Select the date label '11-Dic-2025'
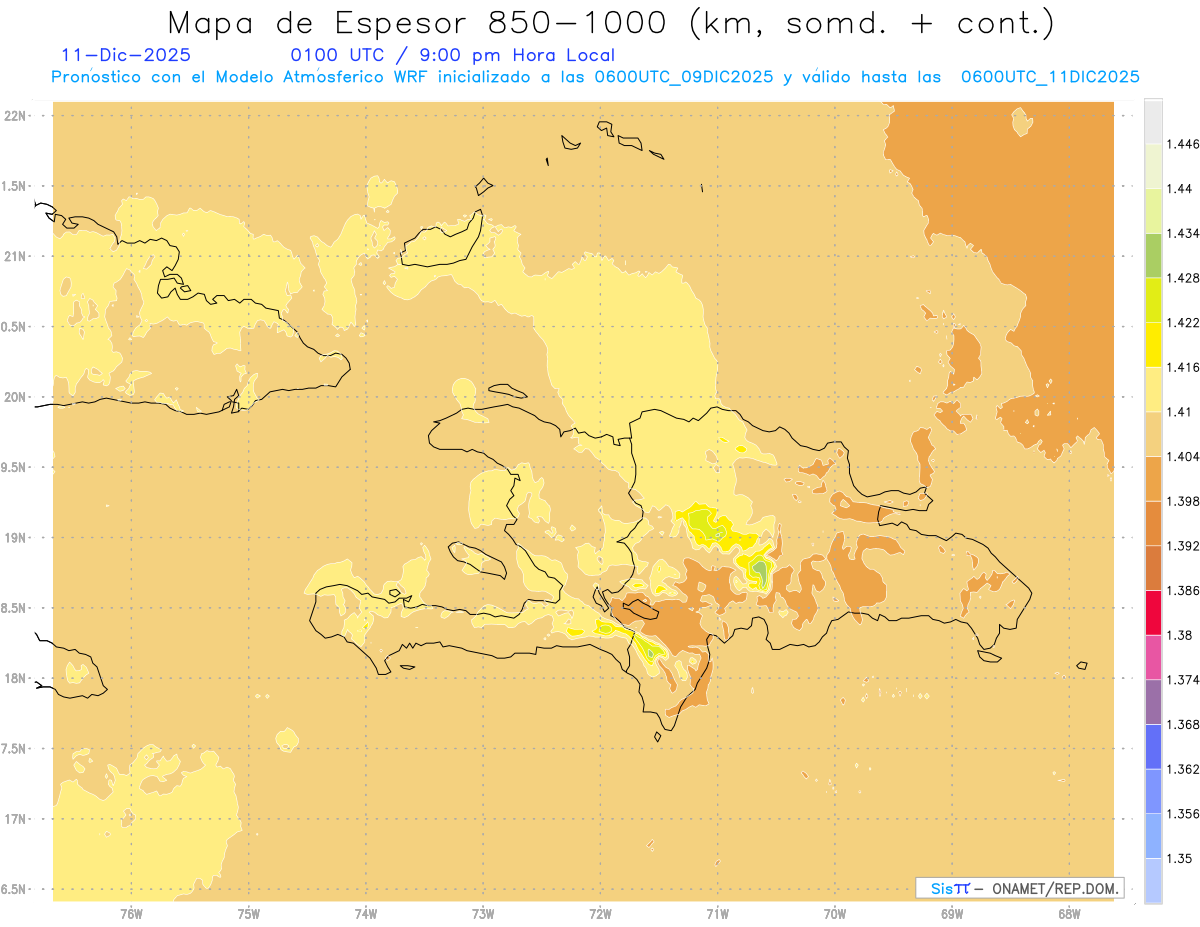 click(x=126, y=56)
